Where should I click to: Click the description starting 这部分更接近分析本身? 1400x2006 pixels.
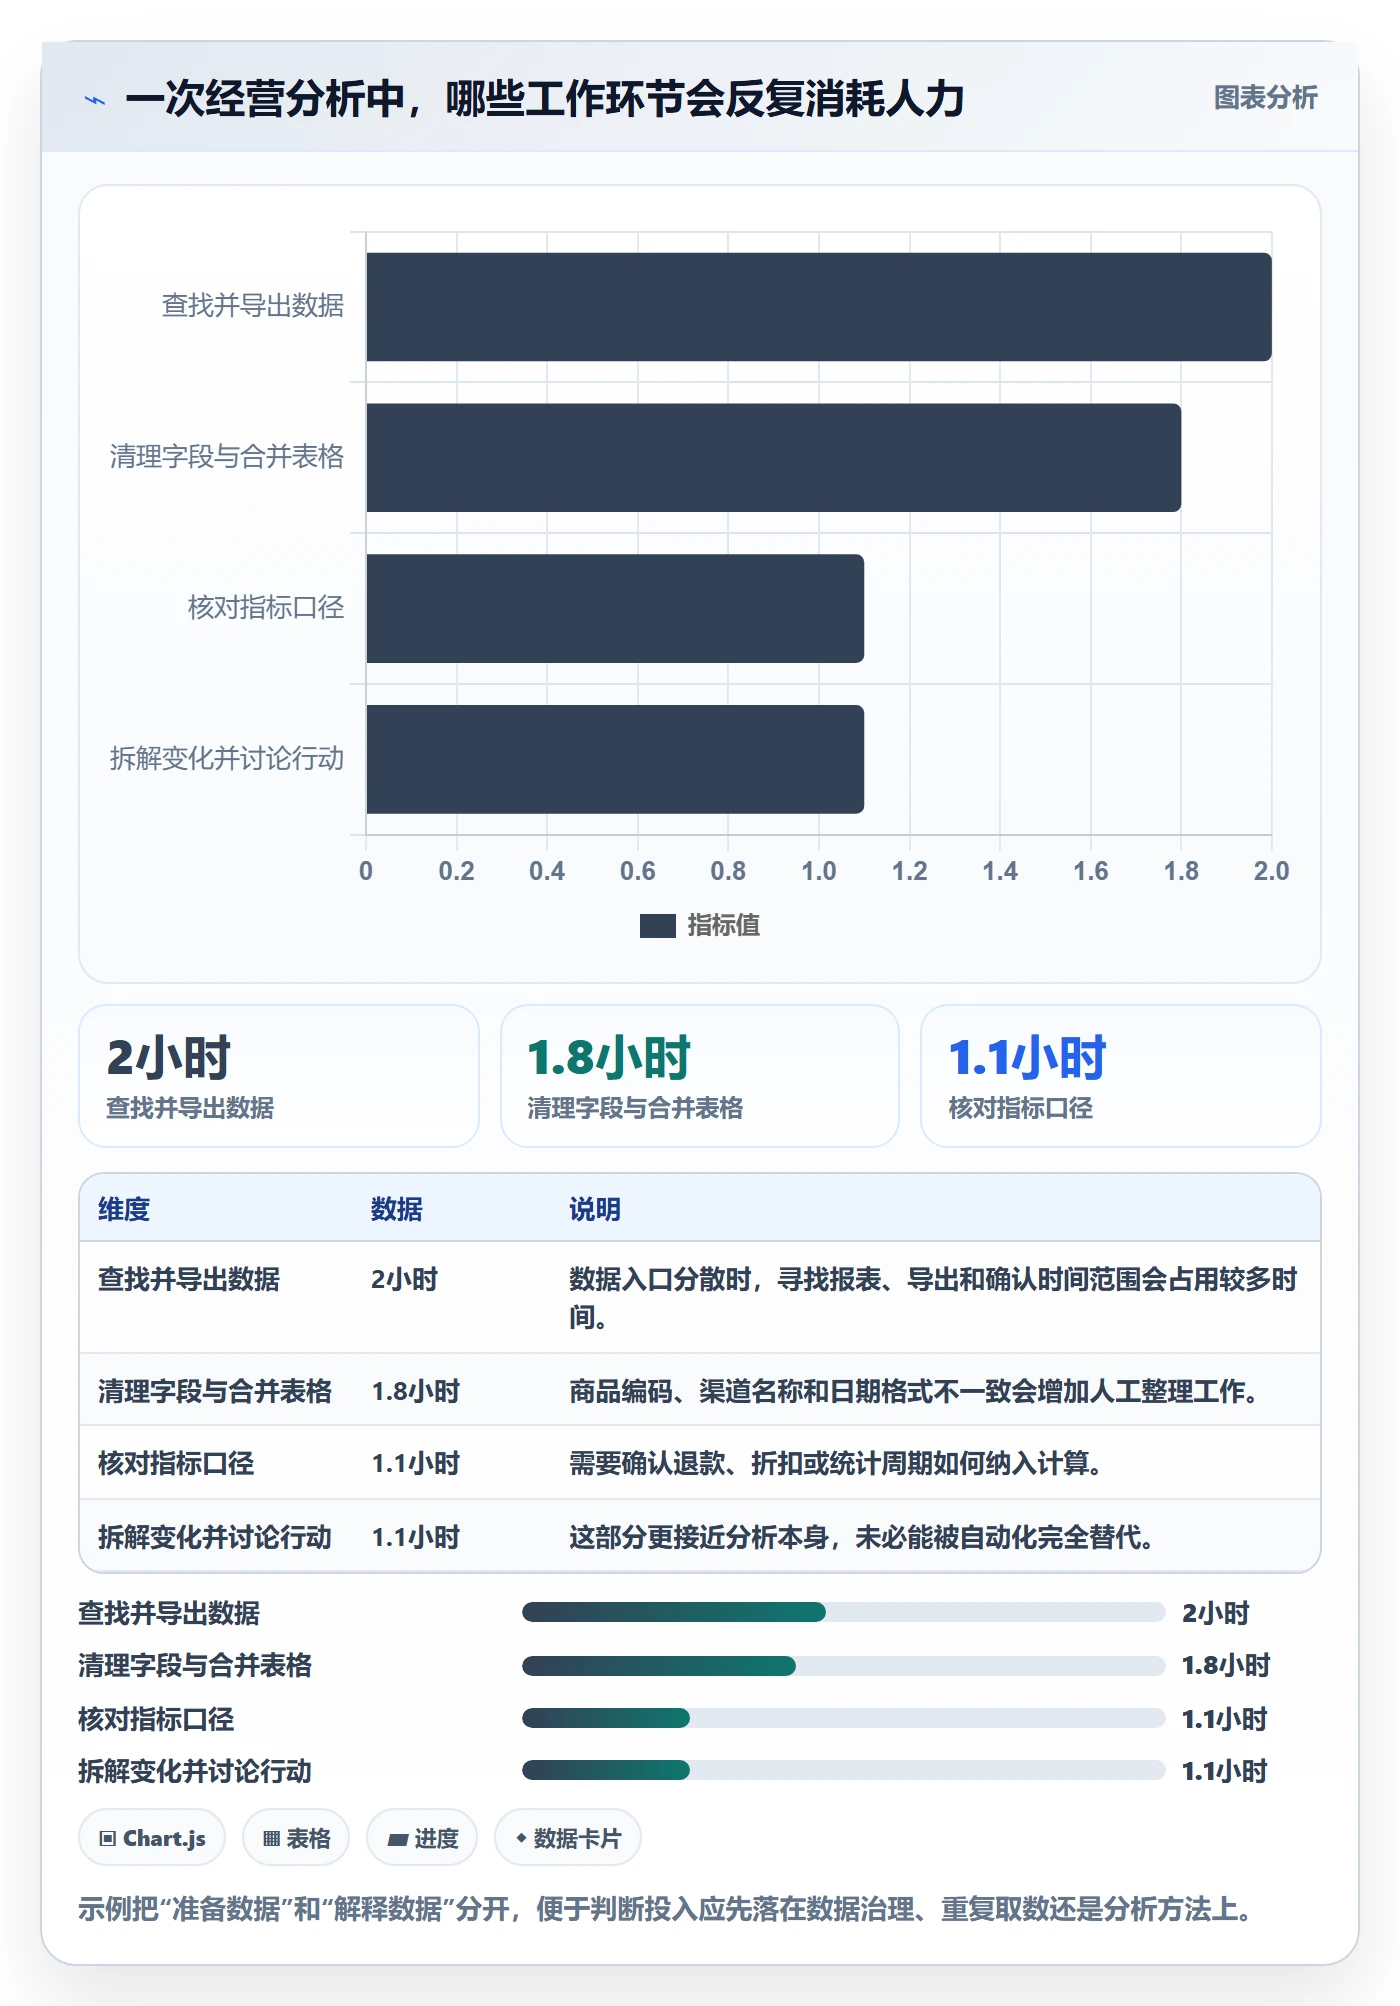864,1538
